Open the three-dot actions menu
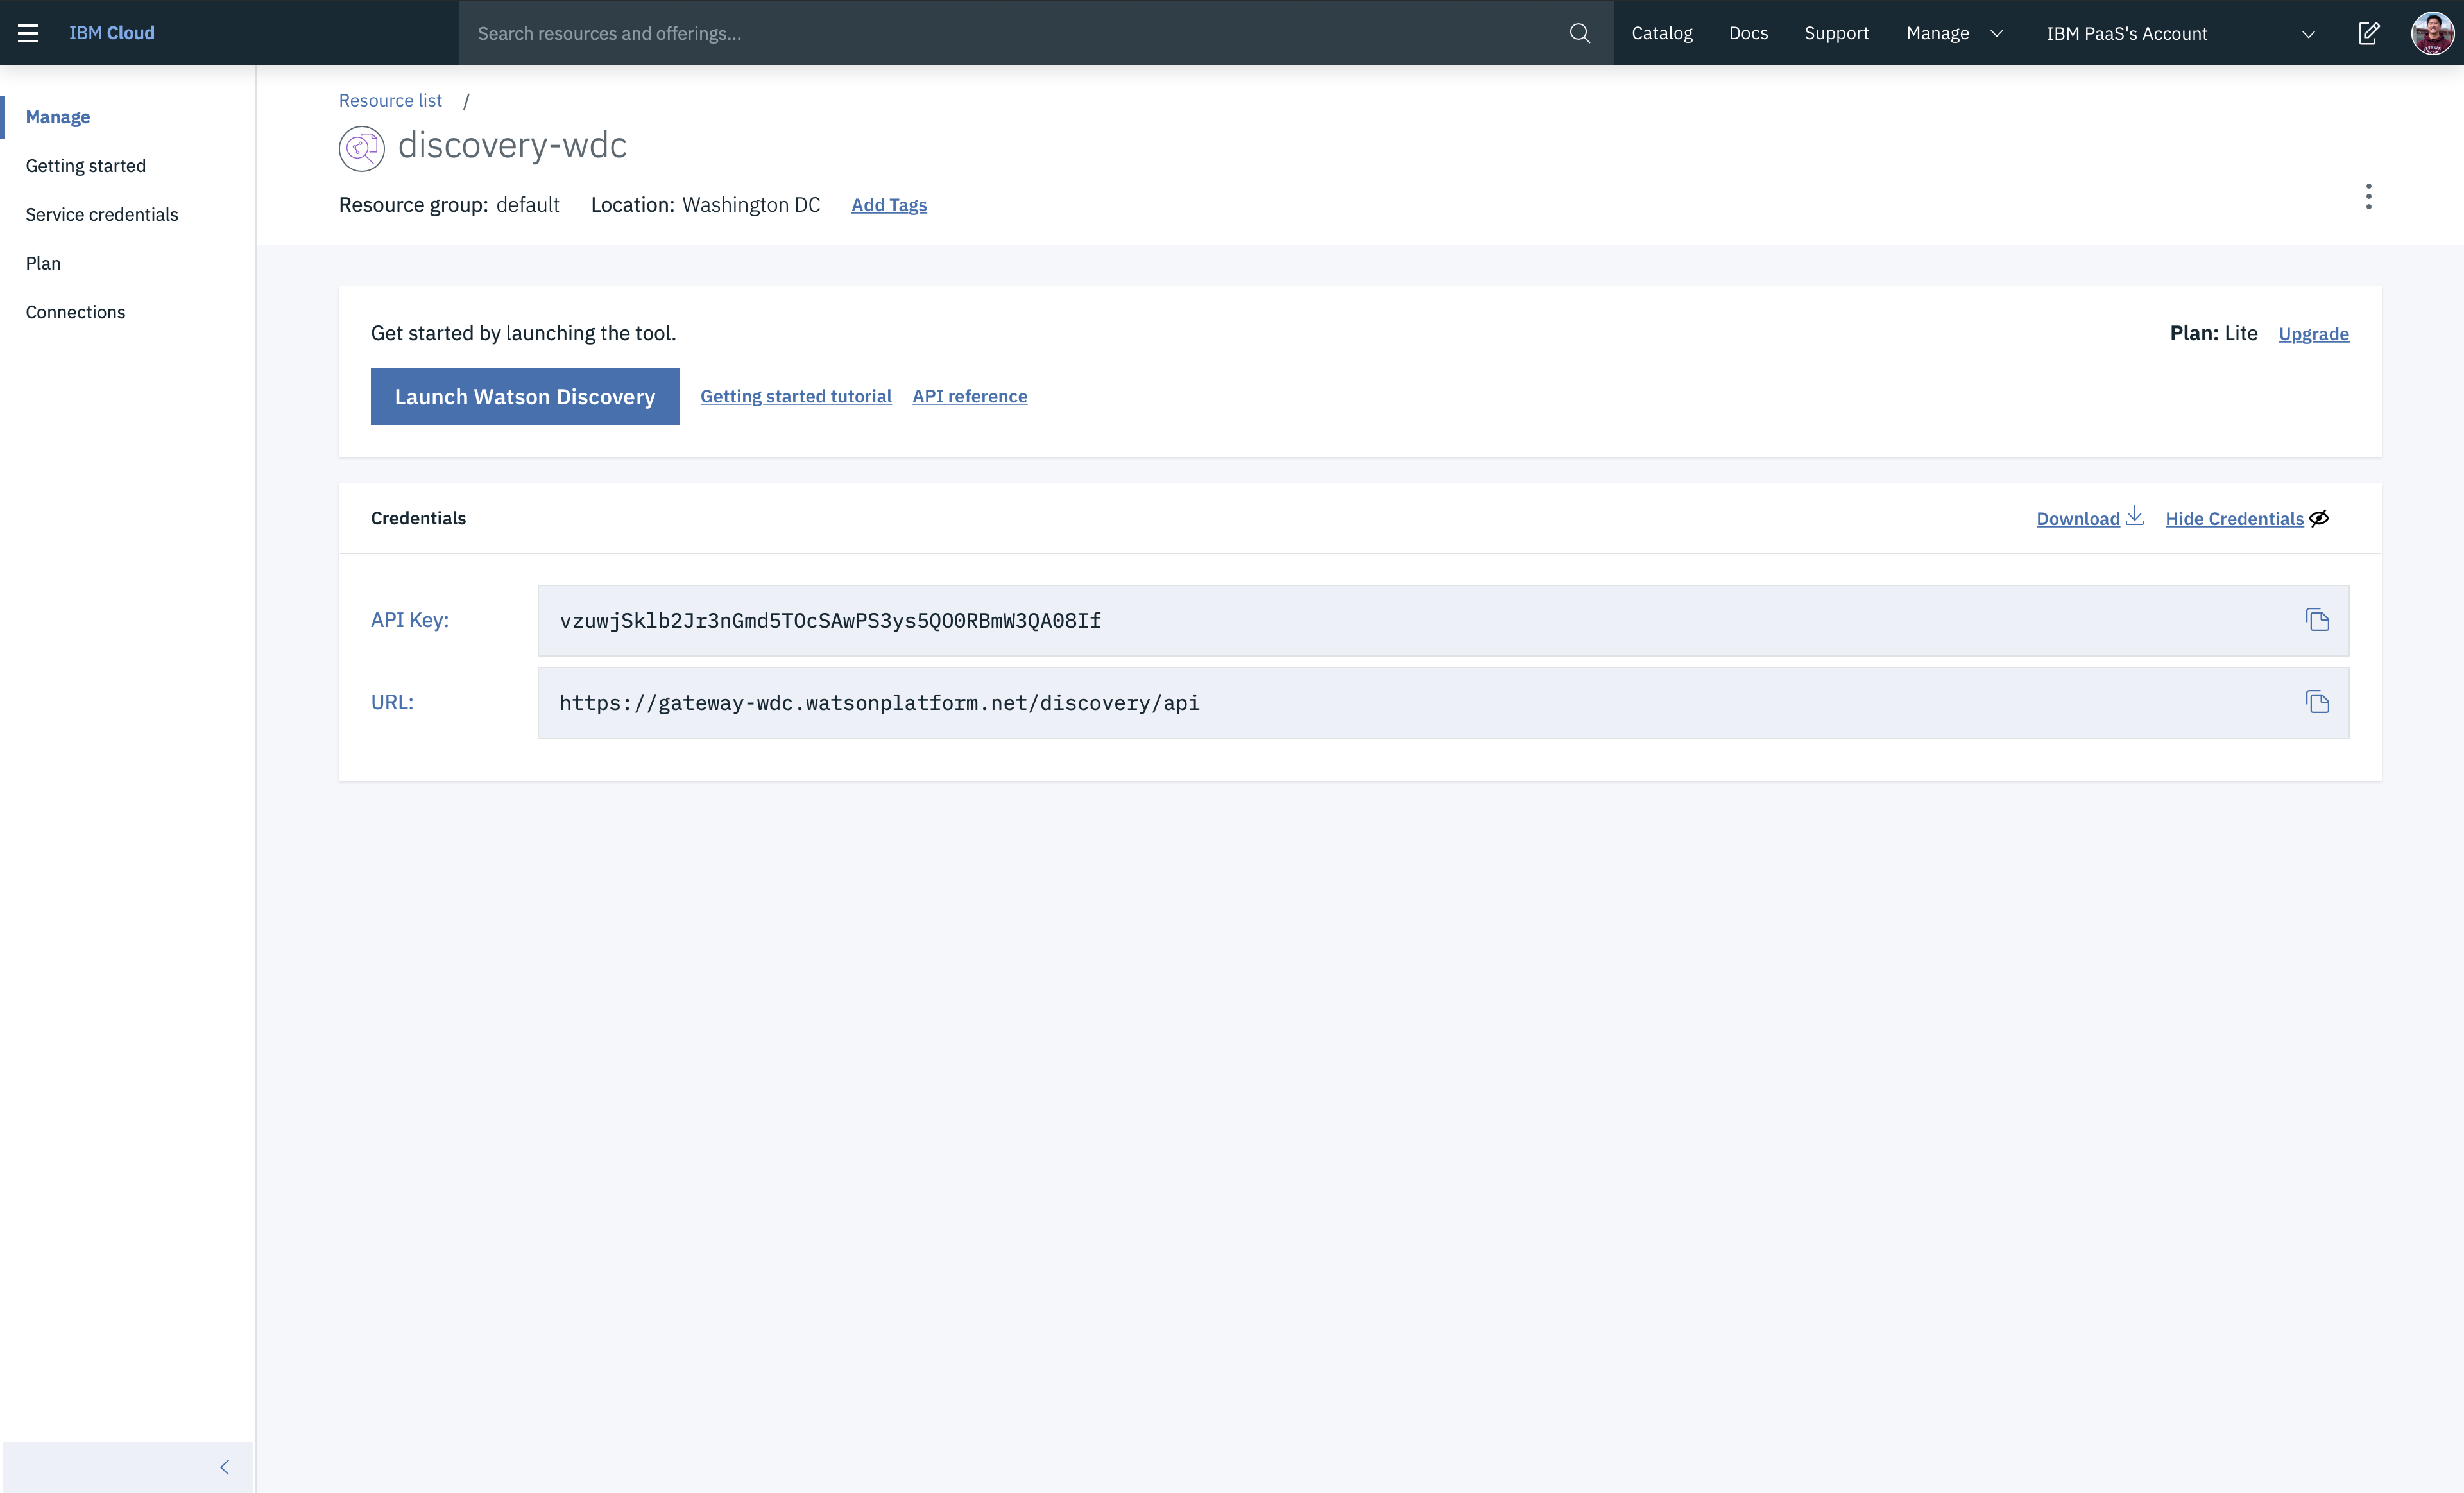The height and width of the screenshot is (1493, 2464). pos(2368,197)
